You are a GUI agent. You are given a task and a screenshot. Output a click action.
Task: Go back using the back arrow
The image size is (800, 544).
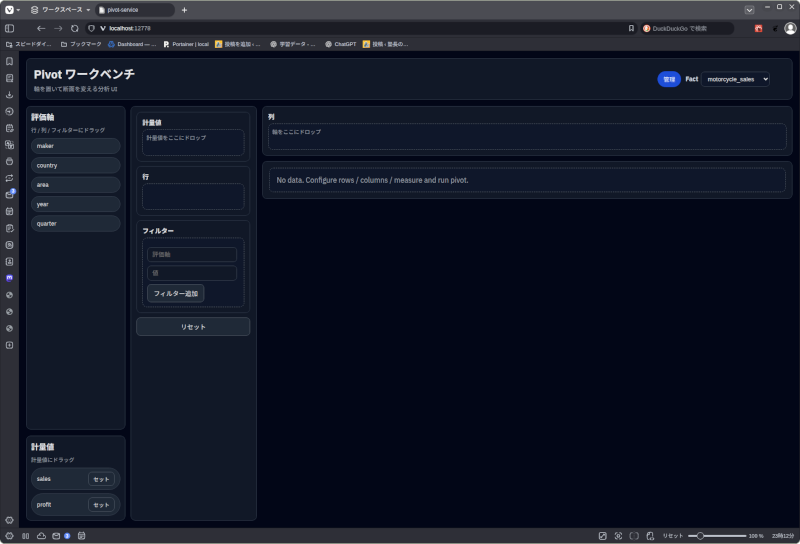pos(41,28)
